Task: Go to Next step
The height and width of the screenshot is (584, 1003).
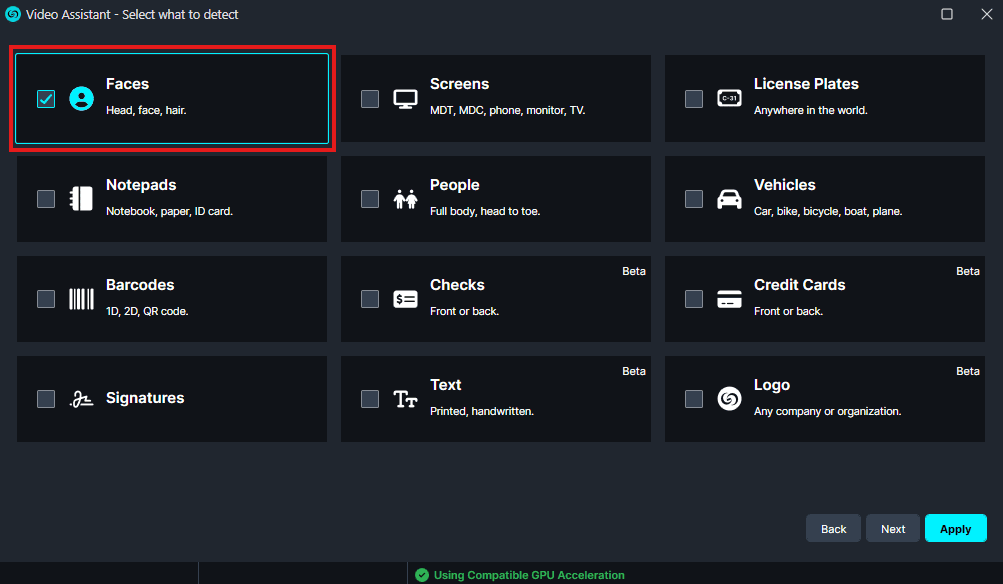Action: tap(893, 529)
